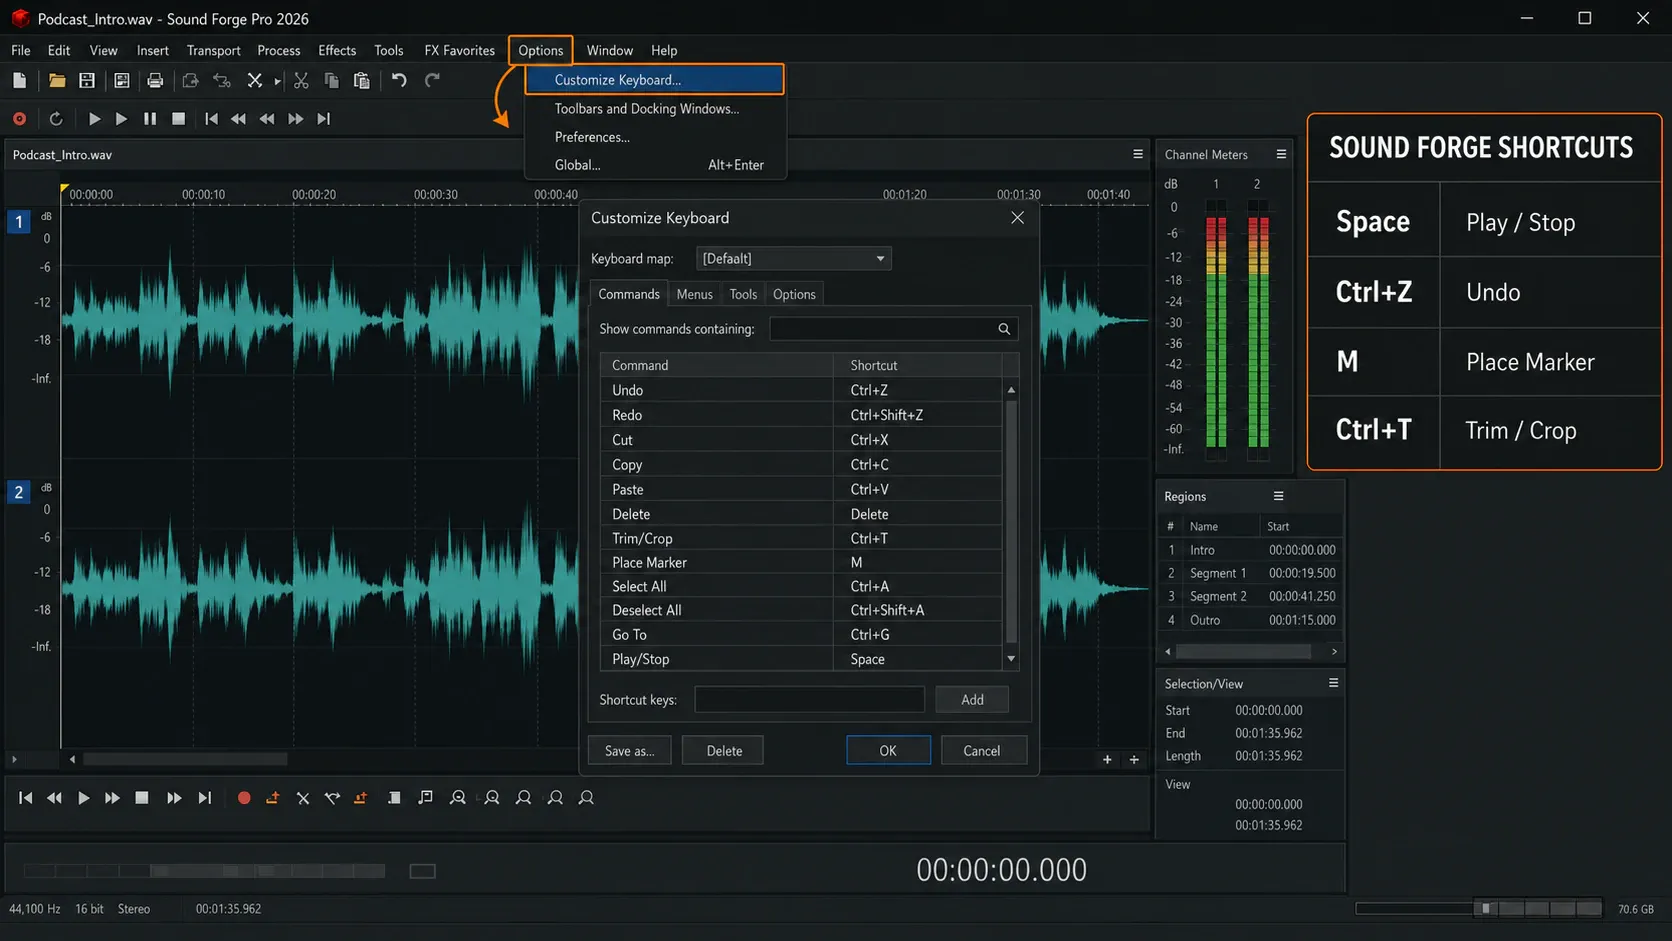Switch to the Tools tab in Customize Keyboard
Image resolution: width=1672 pixels, height=941 pixels.
click(x=743, y=294)
